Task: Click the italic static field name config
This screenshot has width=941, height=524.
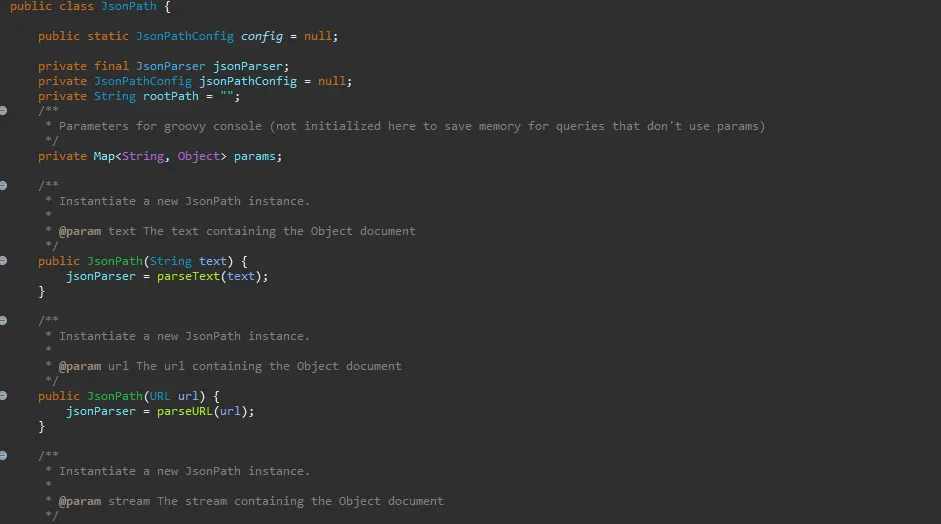Action: point(262,36)
